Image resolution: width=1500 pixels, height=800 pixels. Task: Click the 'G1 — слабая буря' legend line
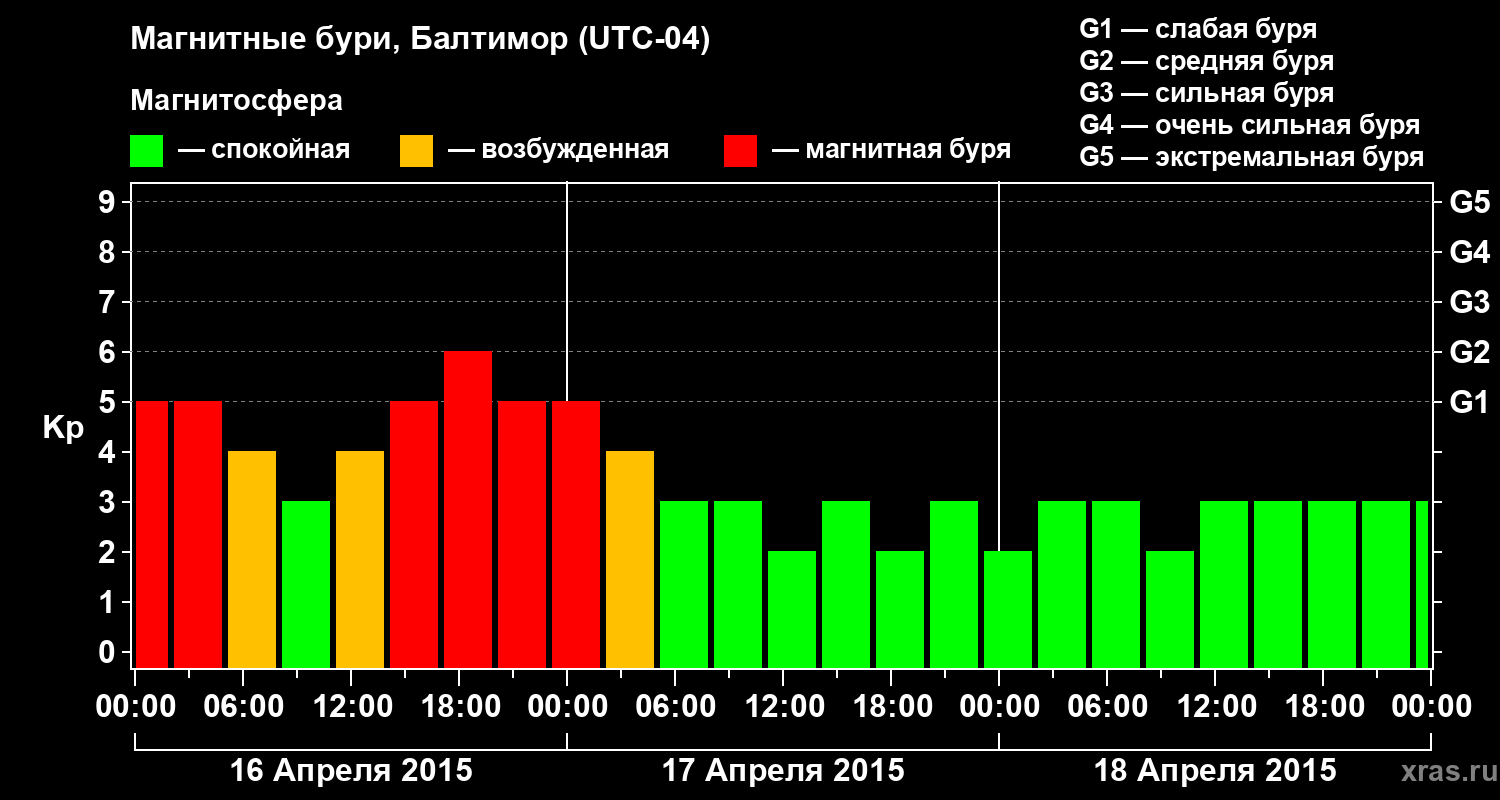click(x=1198, y=29)
